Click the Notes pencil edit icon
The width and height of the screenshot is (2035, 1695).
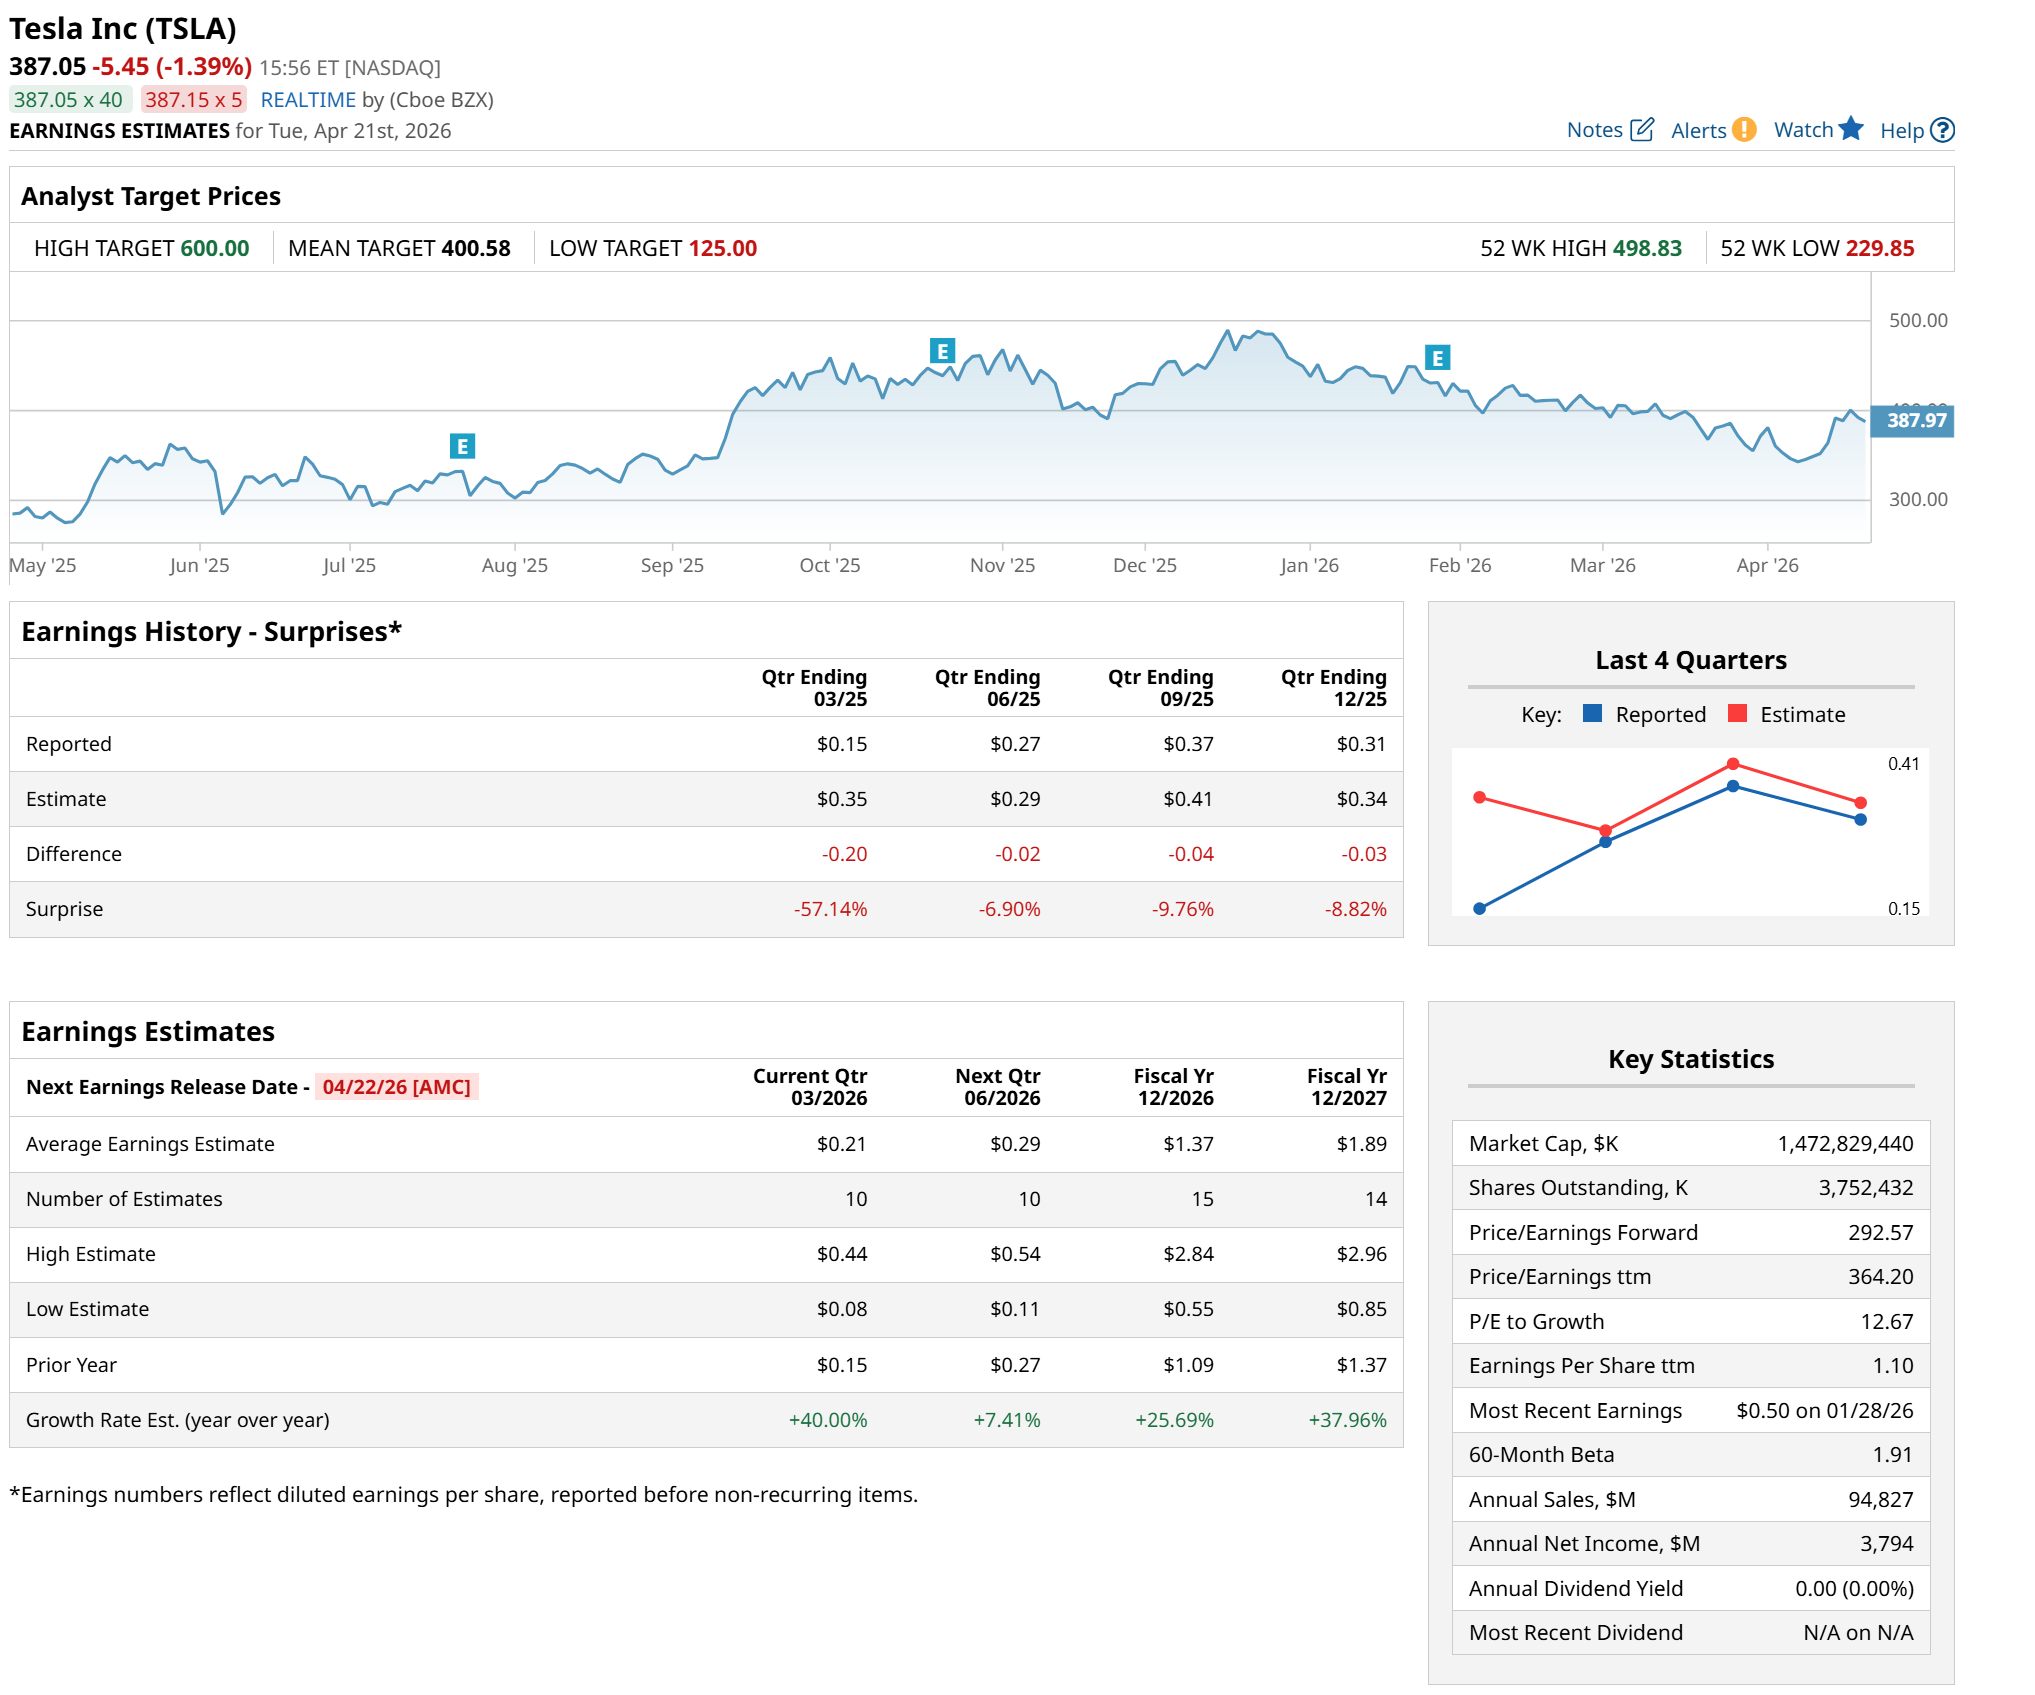(1641, 130)
